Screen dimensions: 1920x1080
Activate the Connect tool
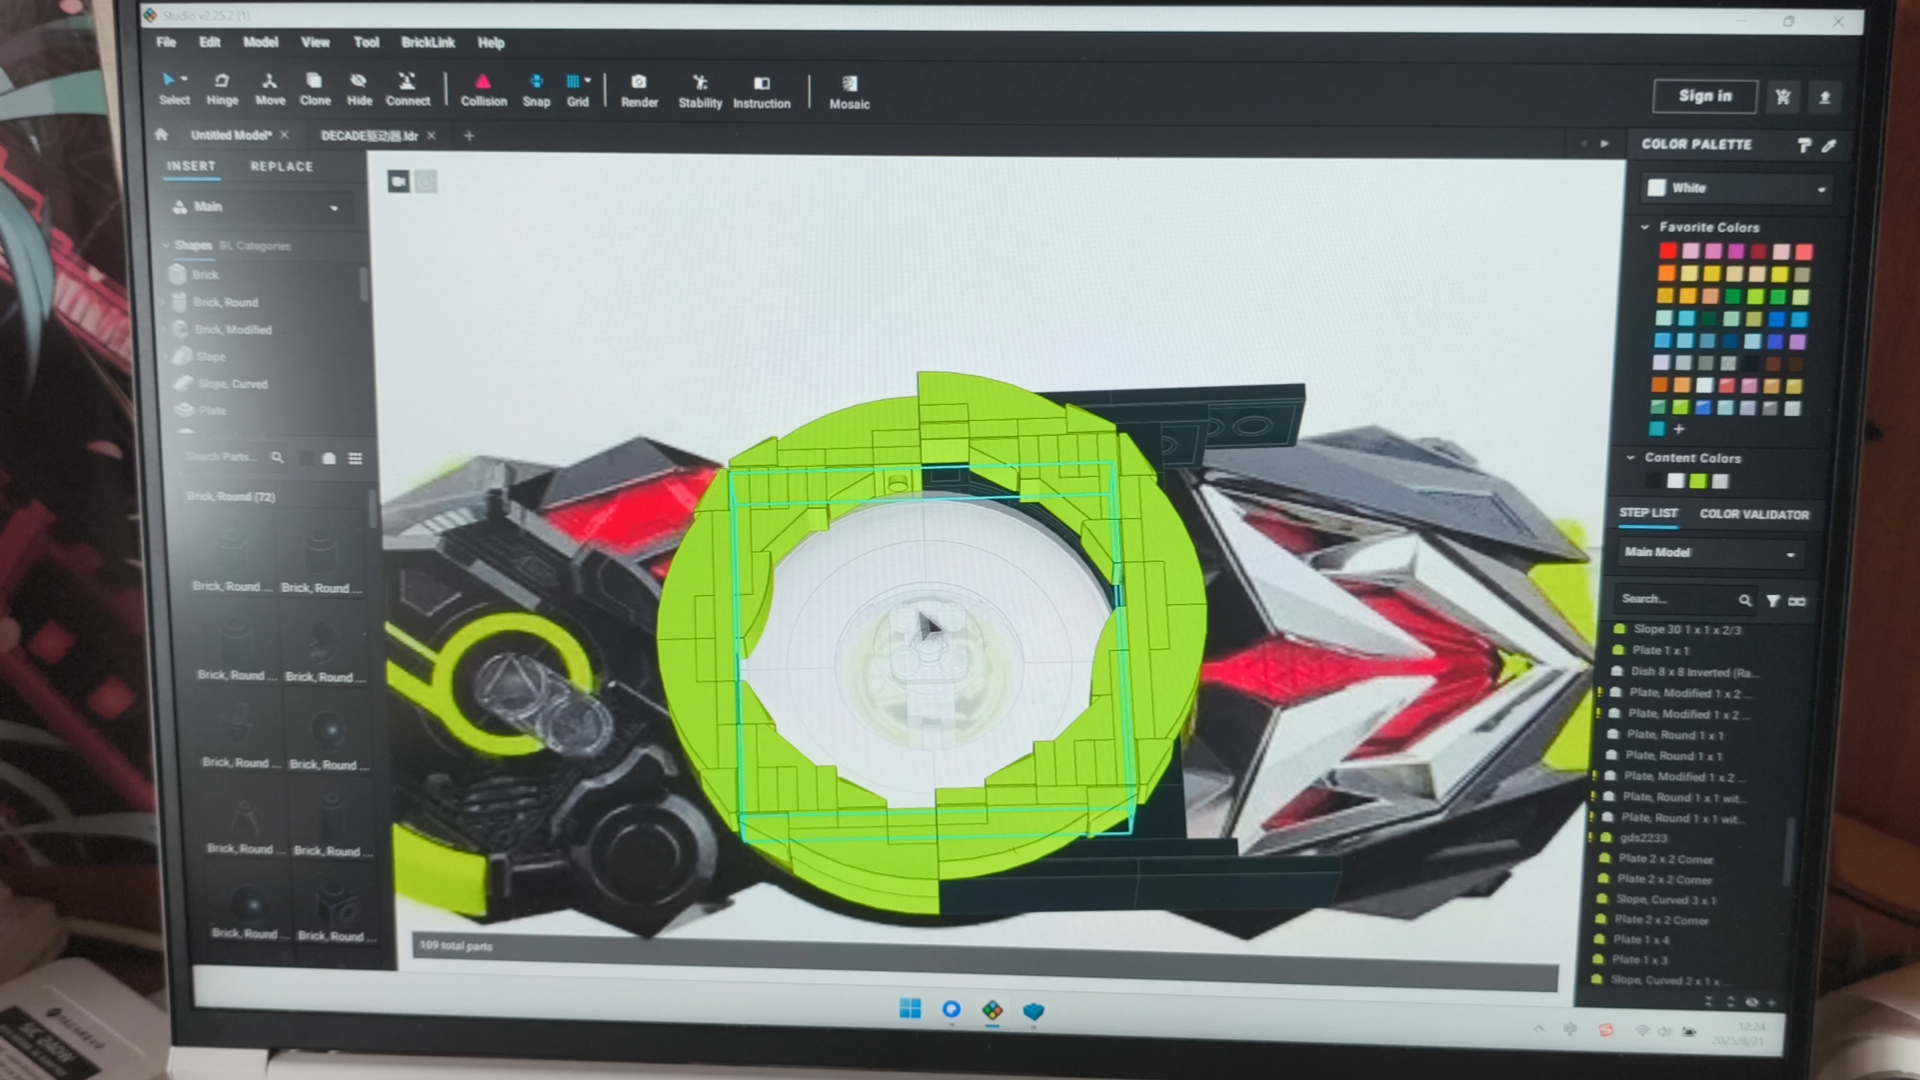click(407, 89)
